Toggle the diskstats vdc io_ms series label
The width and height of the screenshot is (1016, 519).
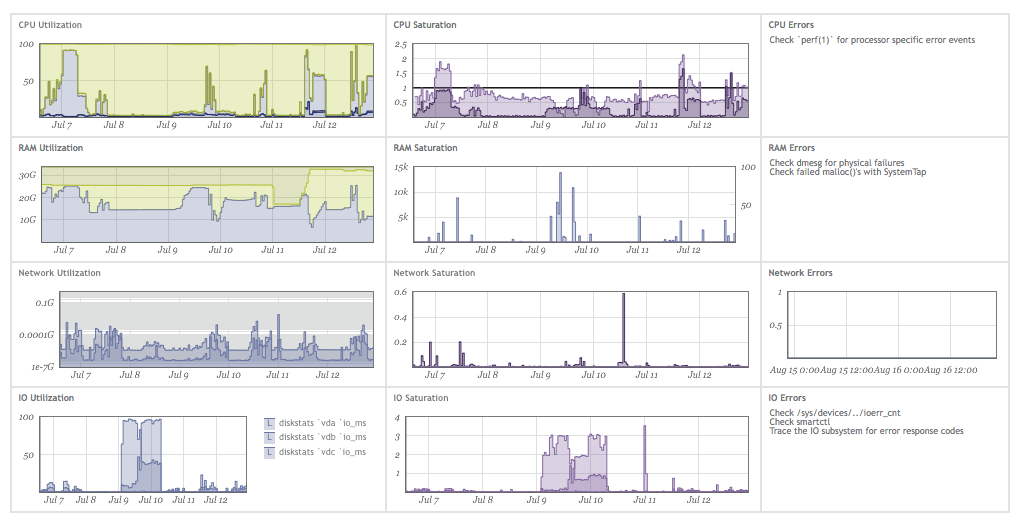pyautogui.click(x=322, y=452)
